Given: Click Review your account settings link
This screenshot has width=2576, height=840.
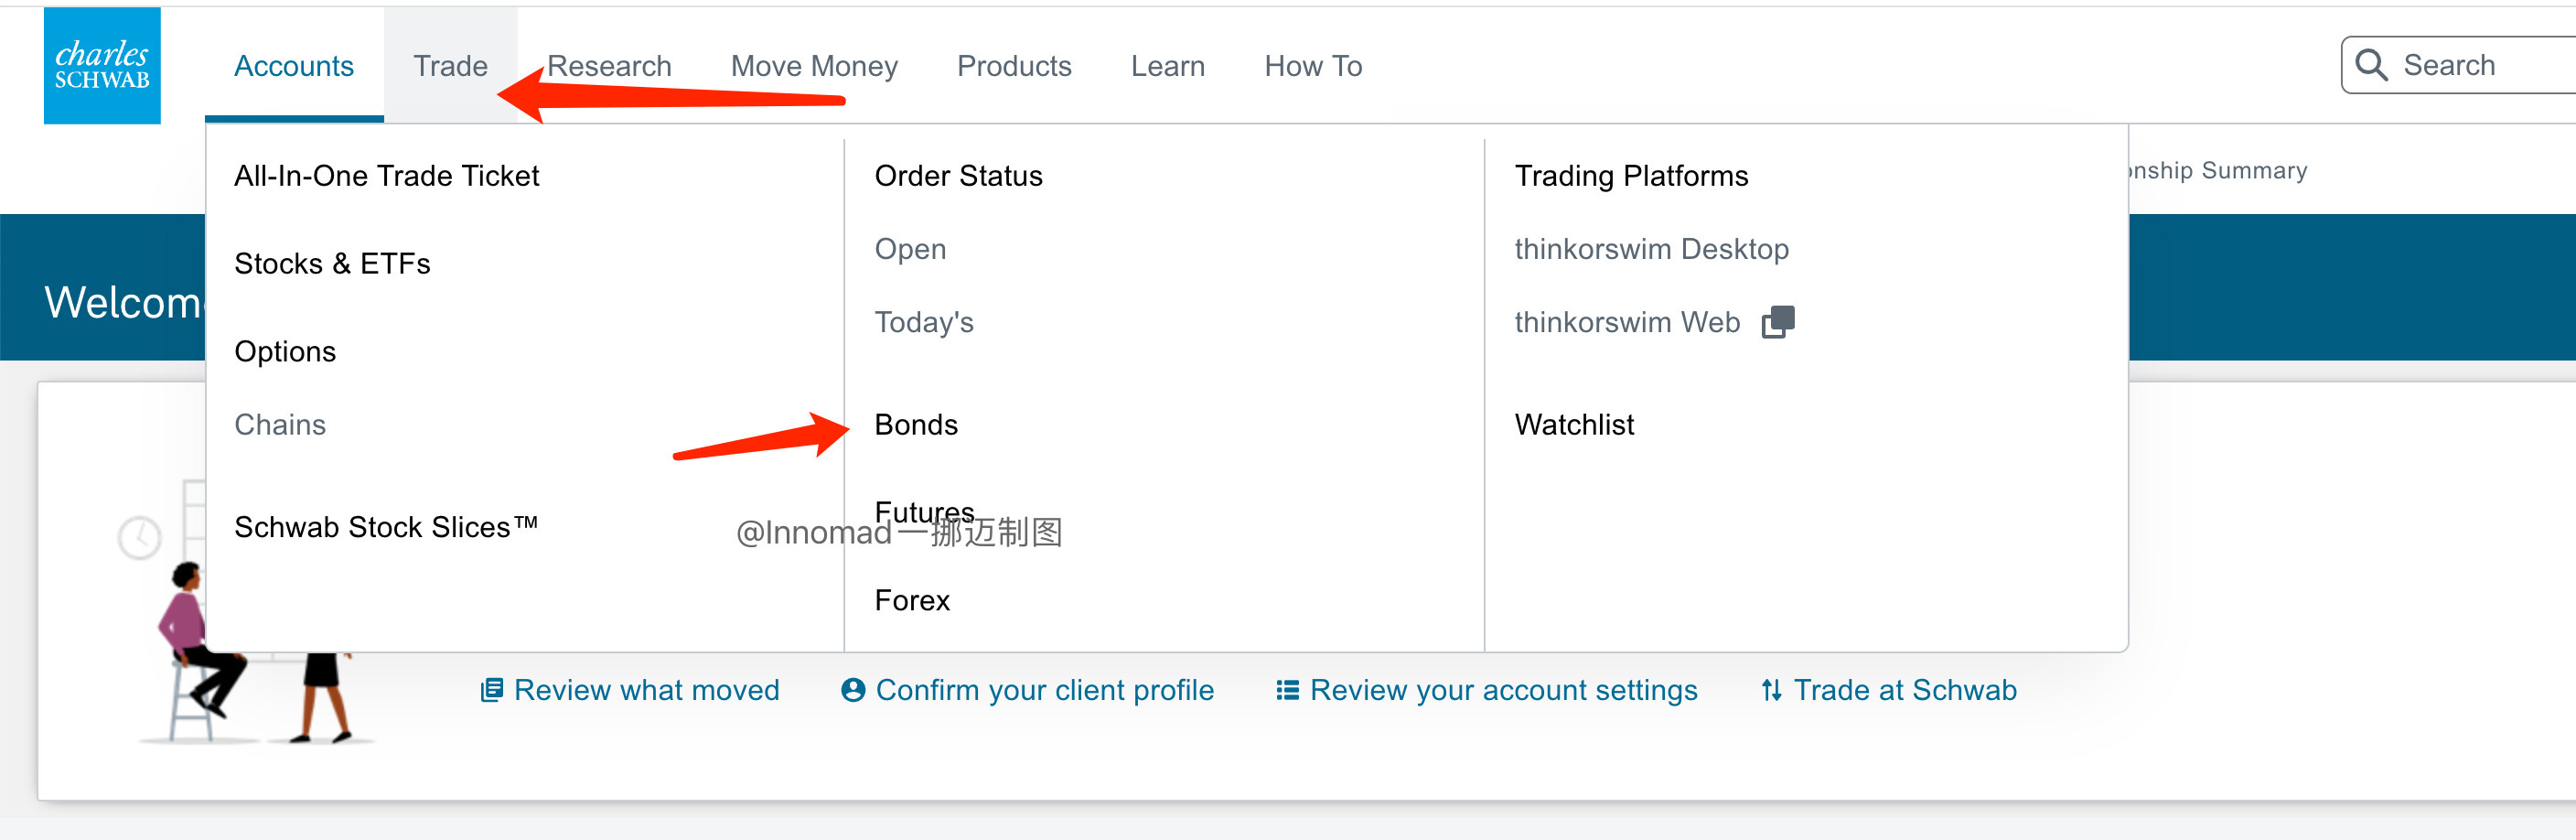Looking at the screenshot, I should (1503, 690).
